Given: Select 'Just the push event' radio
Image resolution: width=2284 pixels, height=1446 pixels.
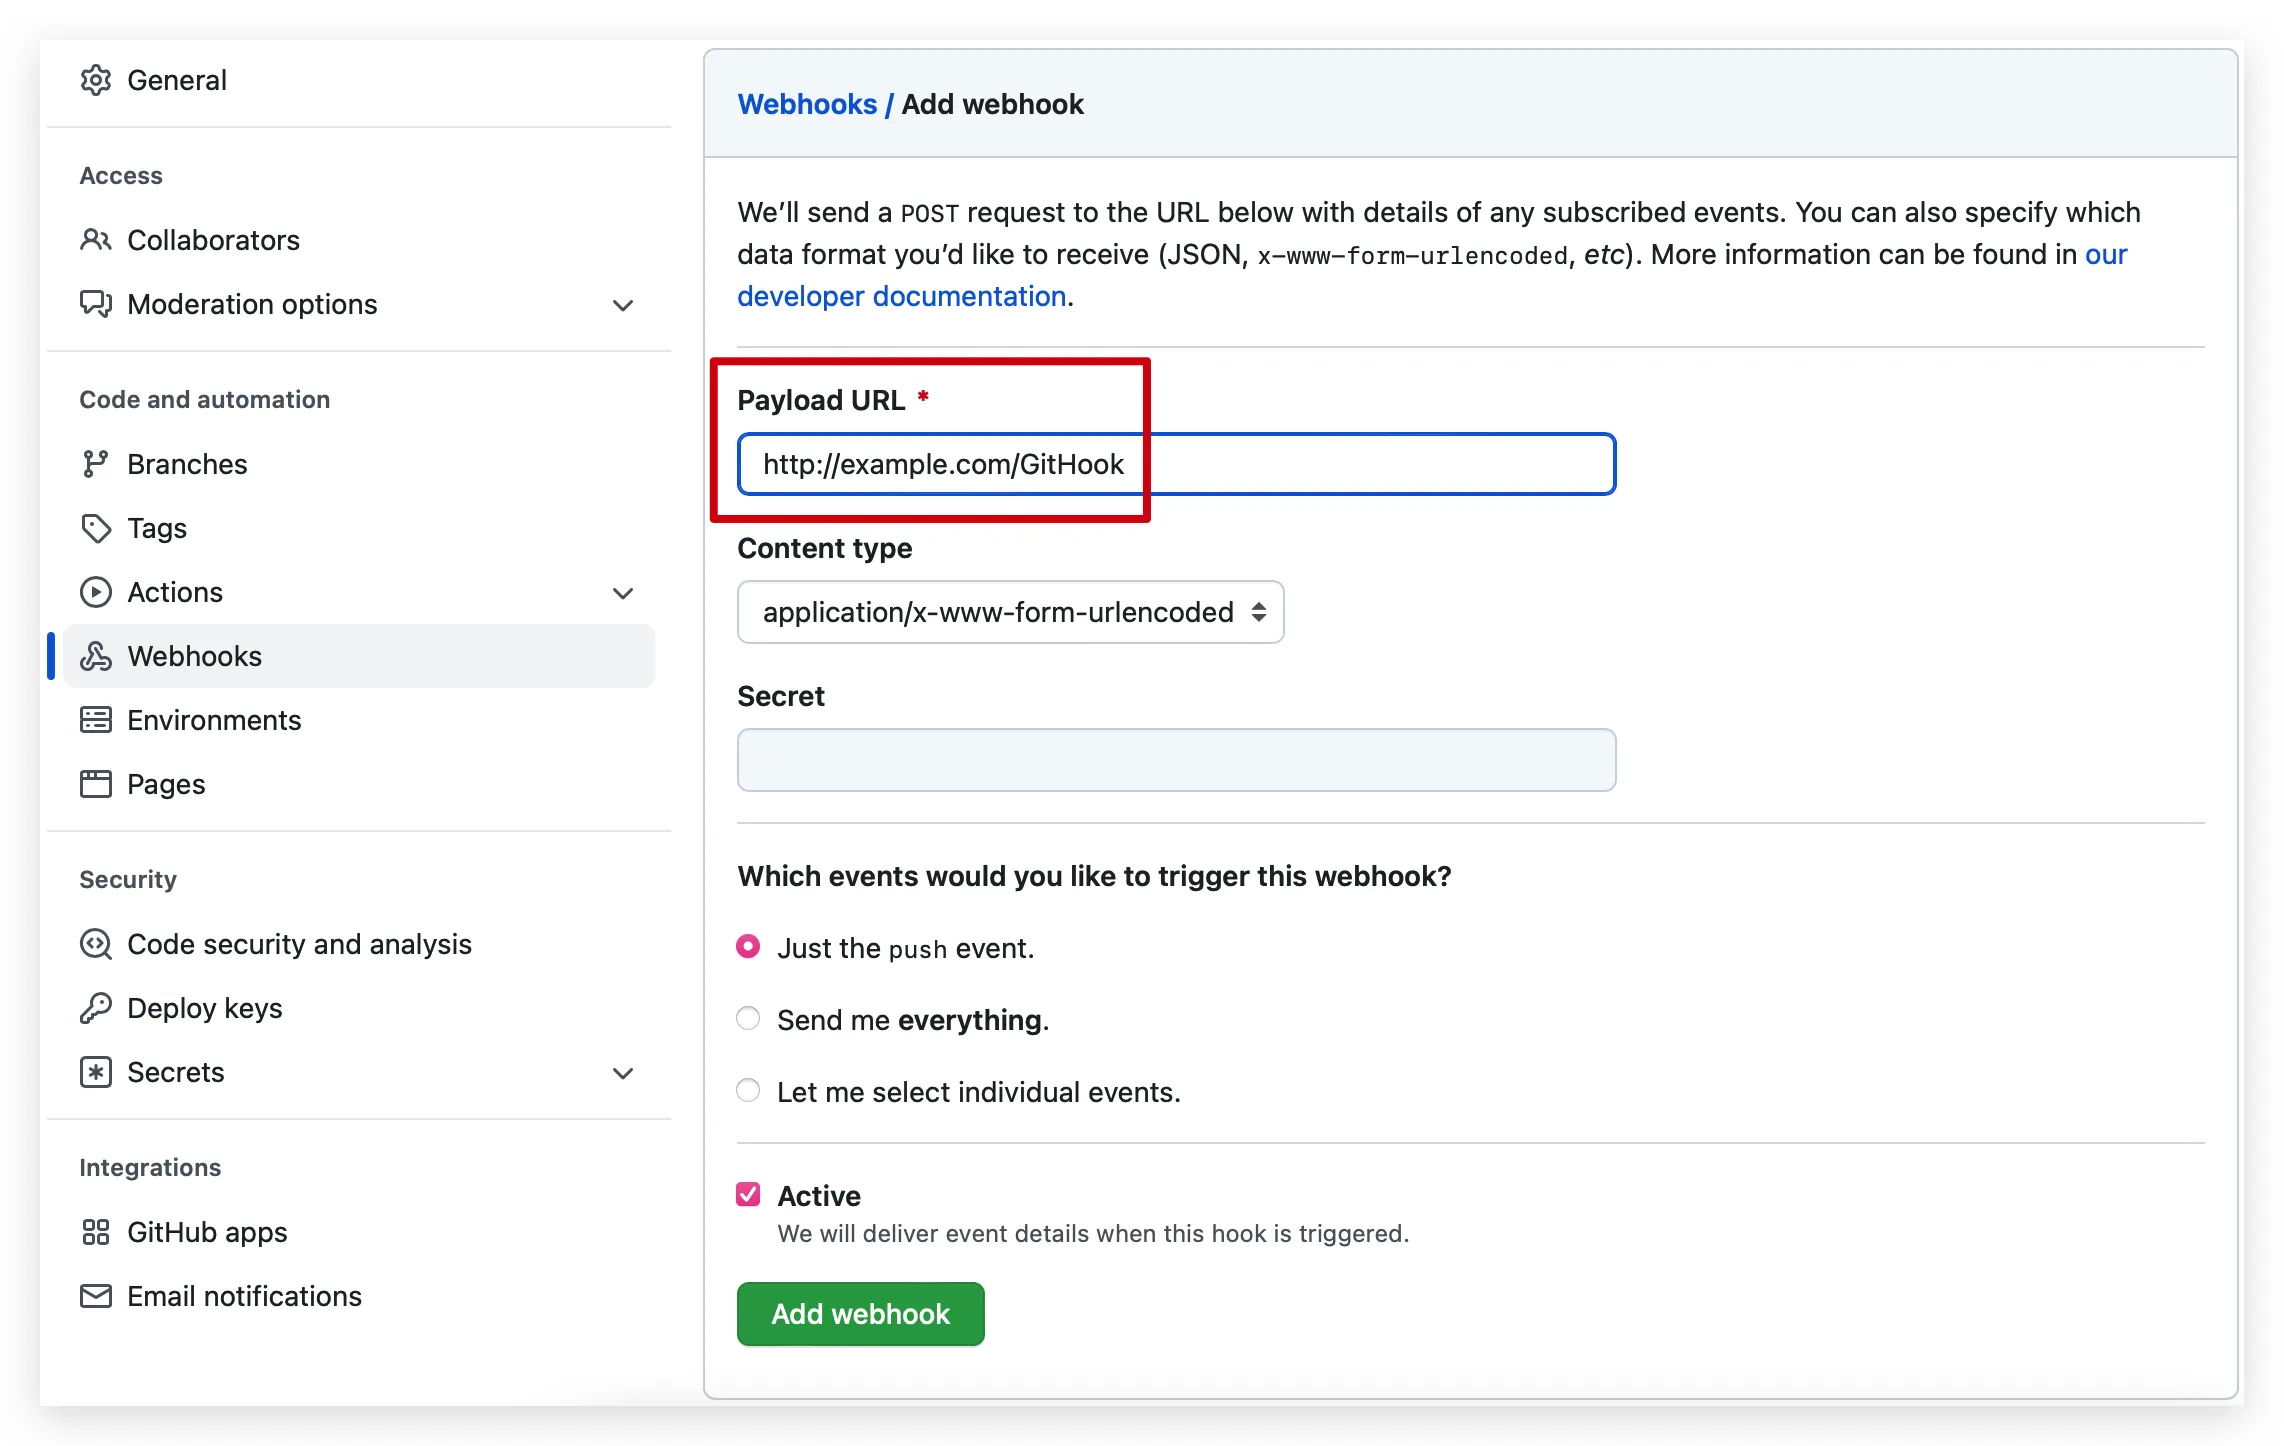Looking at the screenshot, I should click(x=748, y=946).
